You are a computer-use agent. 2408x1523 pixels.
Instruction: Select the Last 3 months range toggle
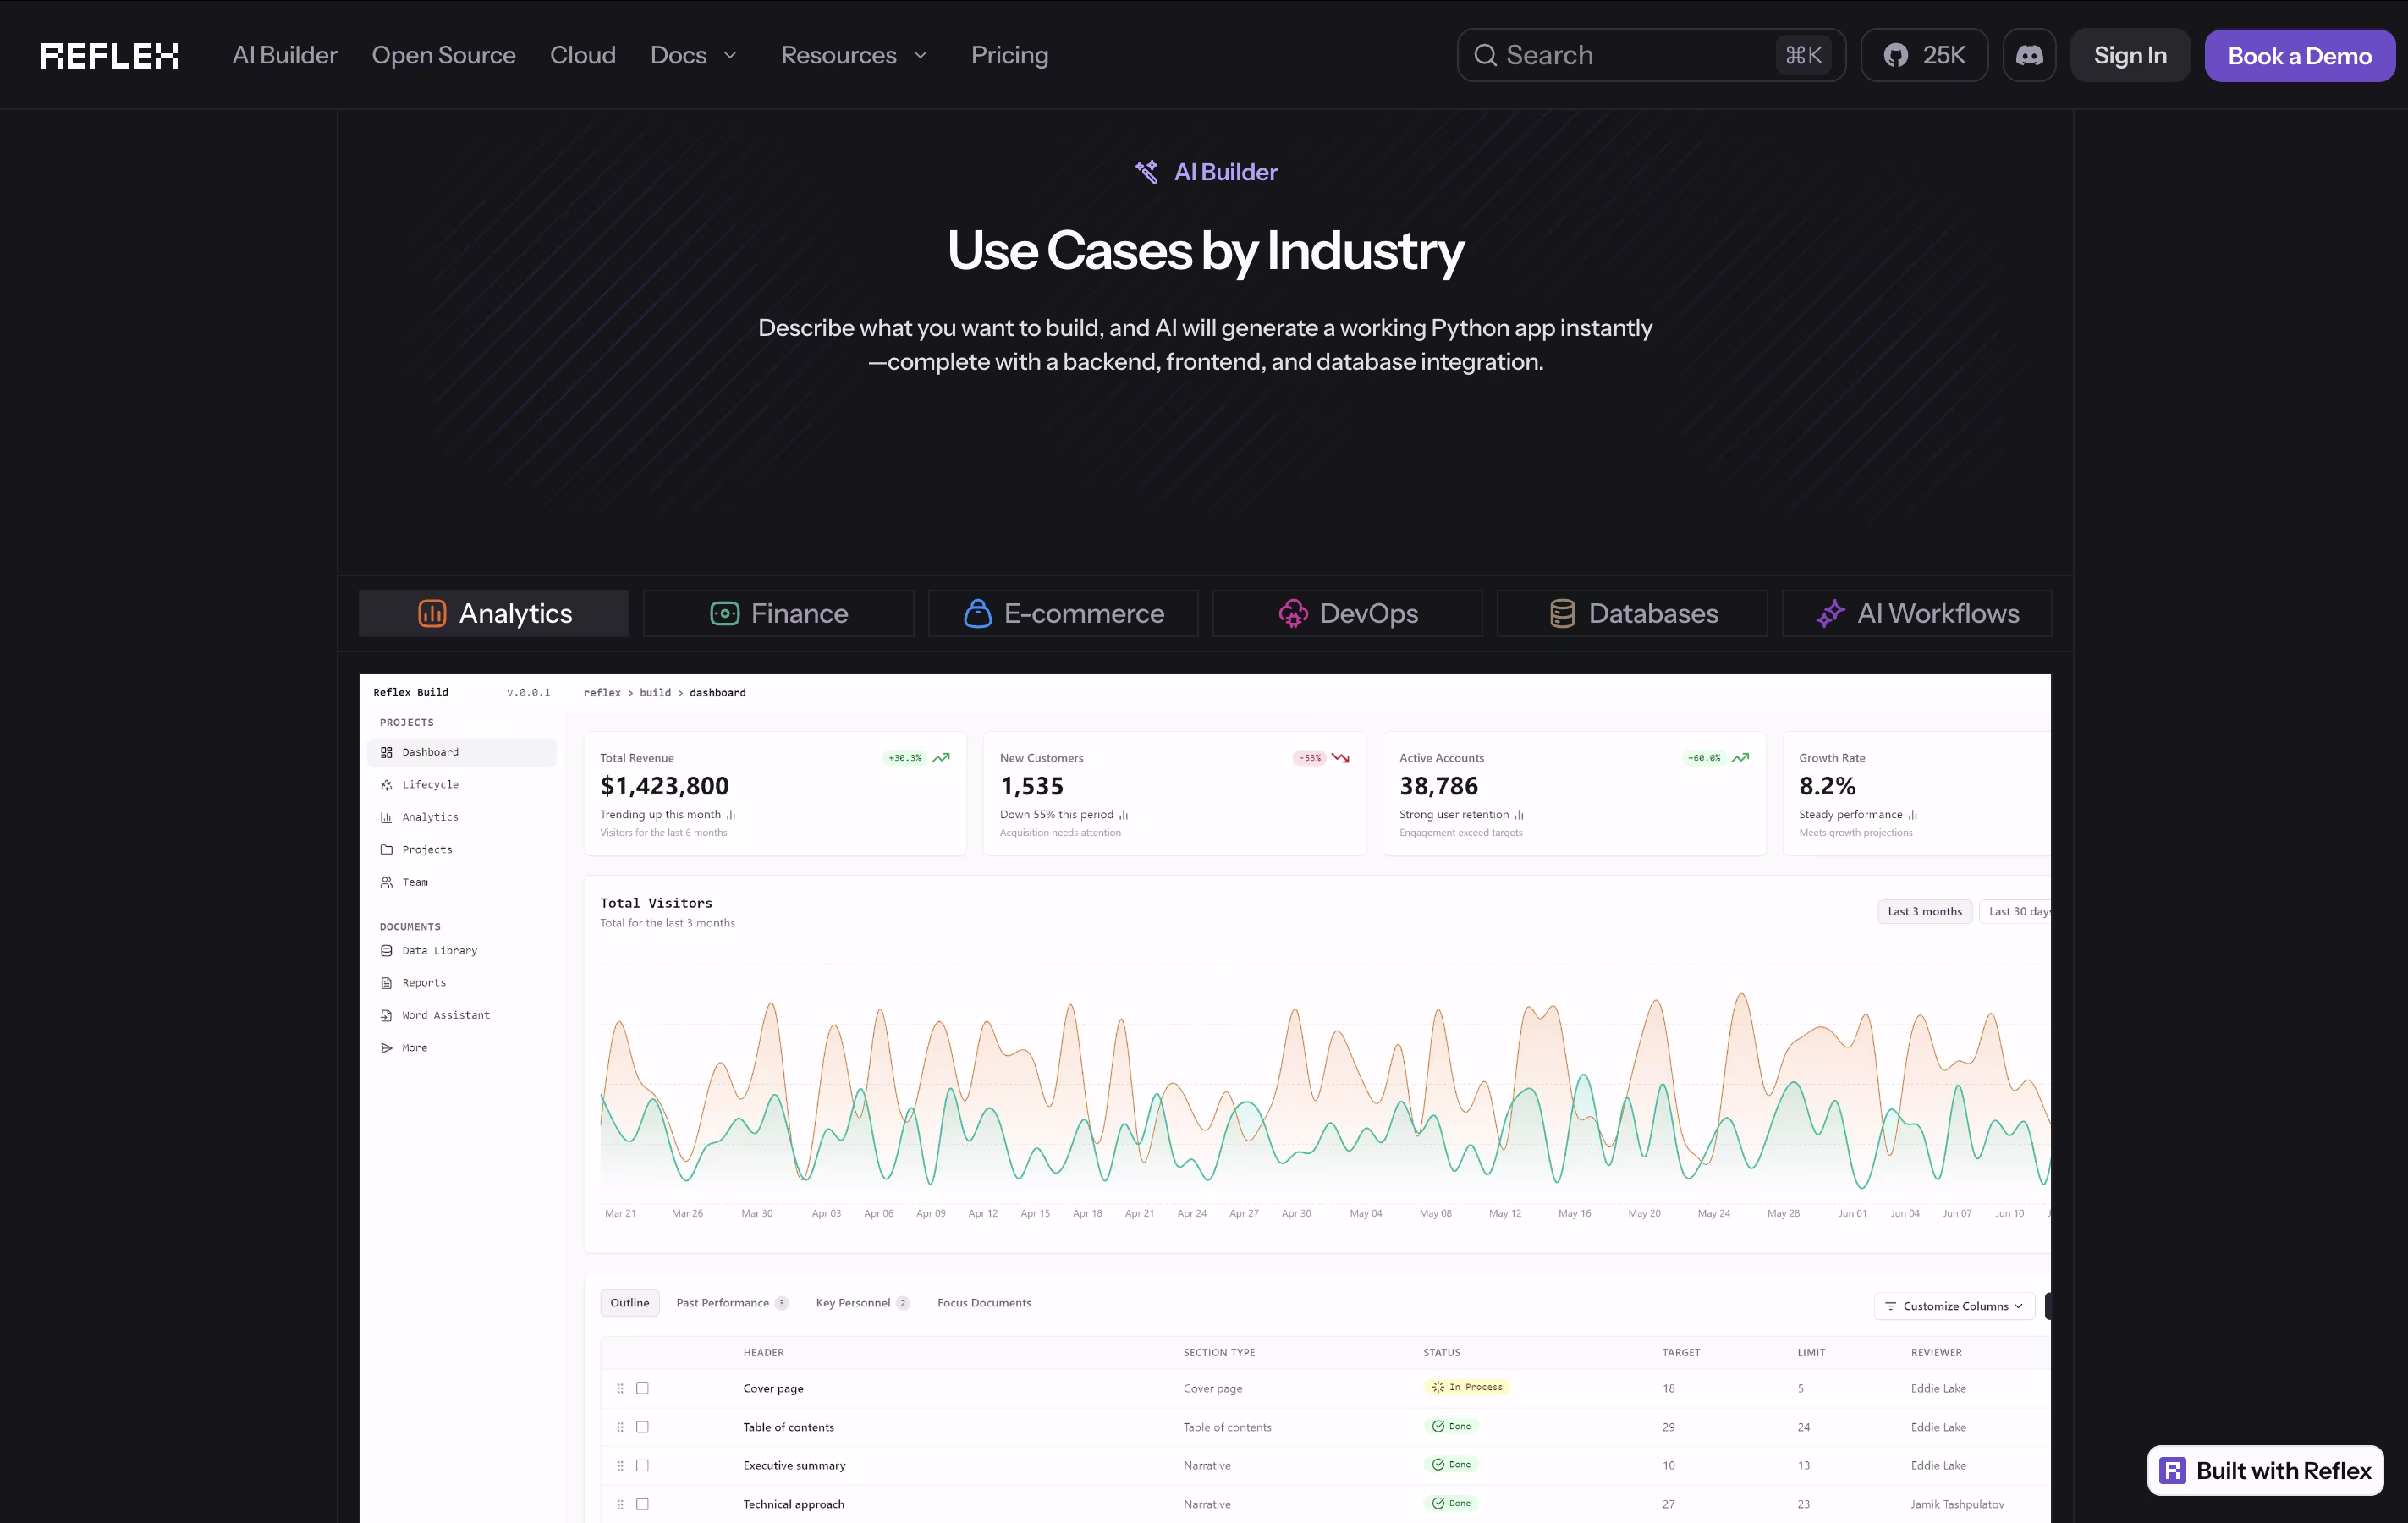(x=1924, y=911)
